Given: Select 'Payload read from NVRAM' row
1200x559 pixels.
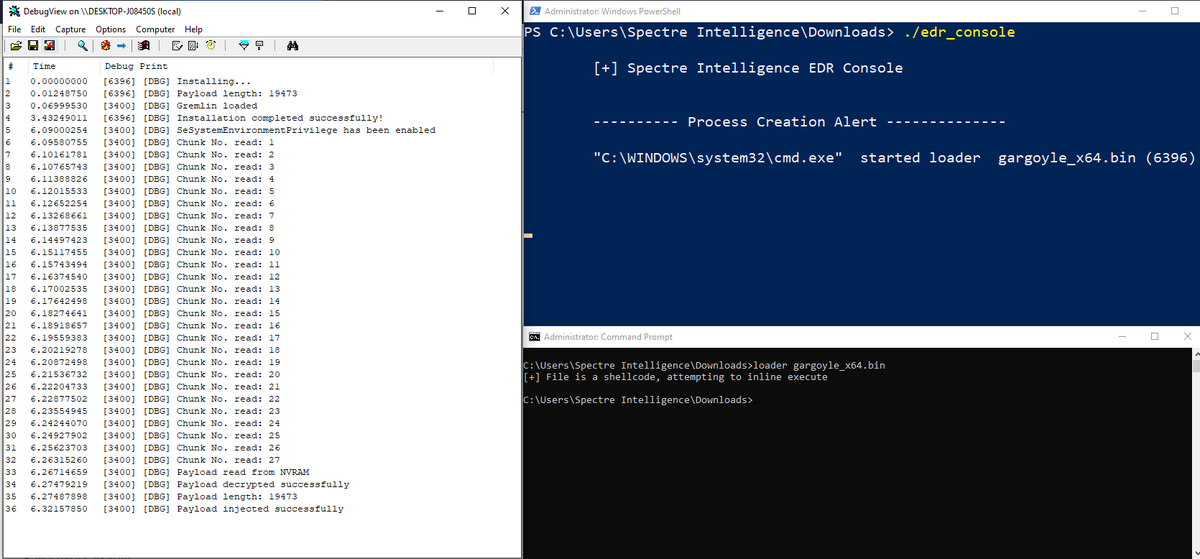Looking at the screenshot, I should click(260, 472).
